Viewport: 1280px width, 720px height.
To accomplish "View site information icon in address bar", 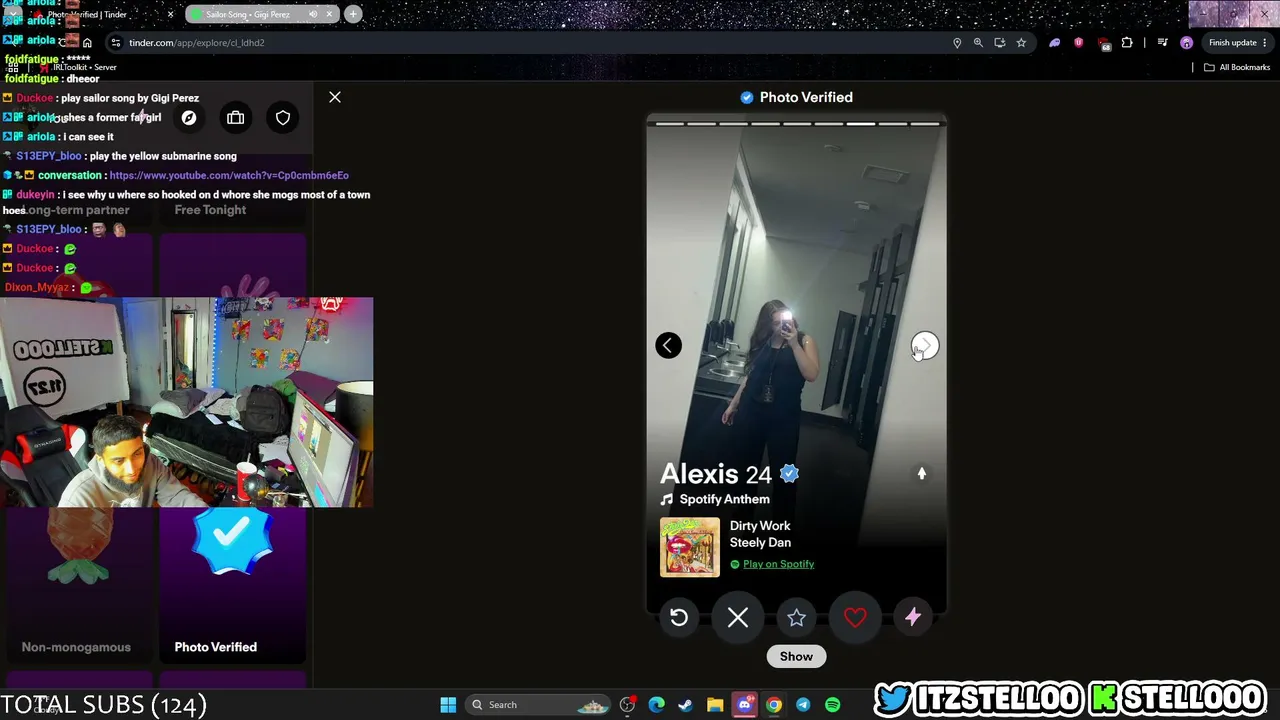I will [x=116, y=43].
